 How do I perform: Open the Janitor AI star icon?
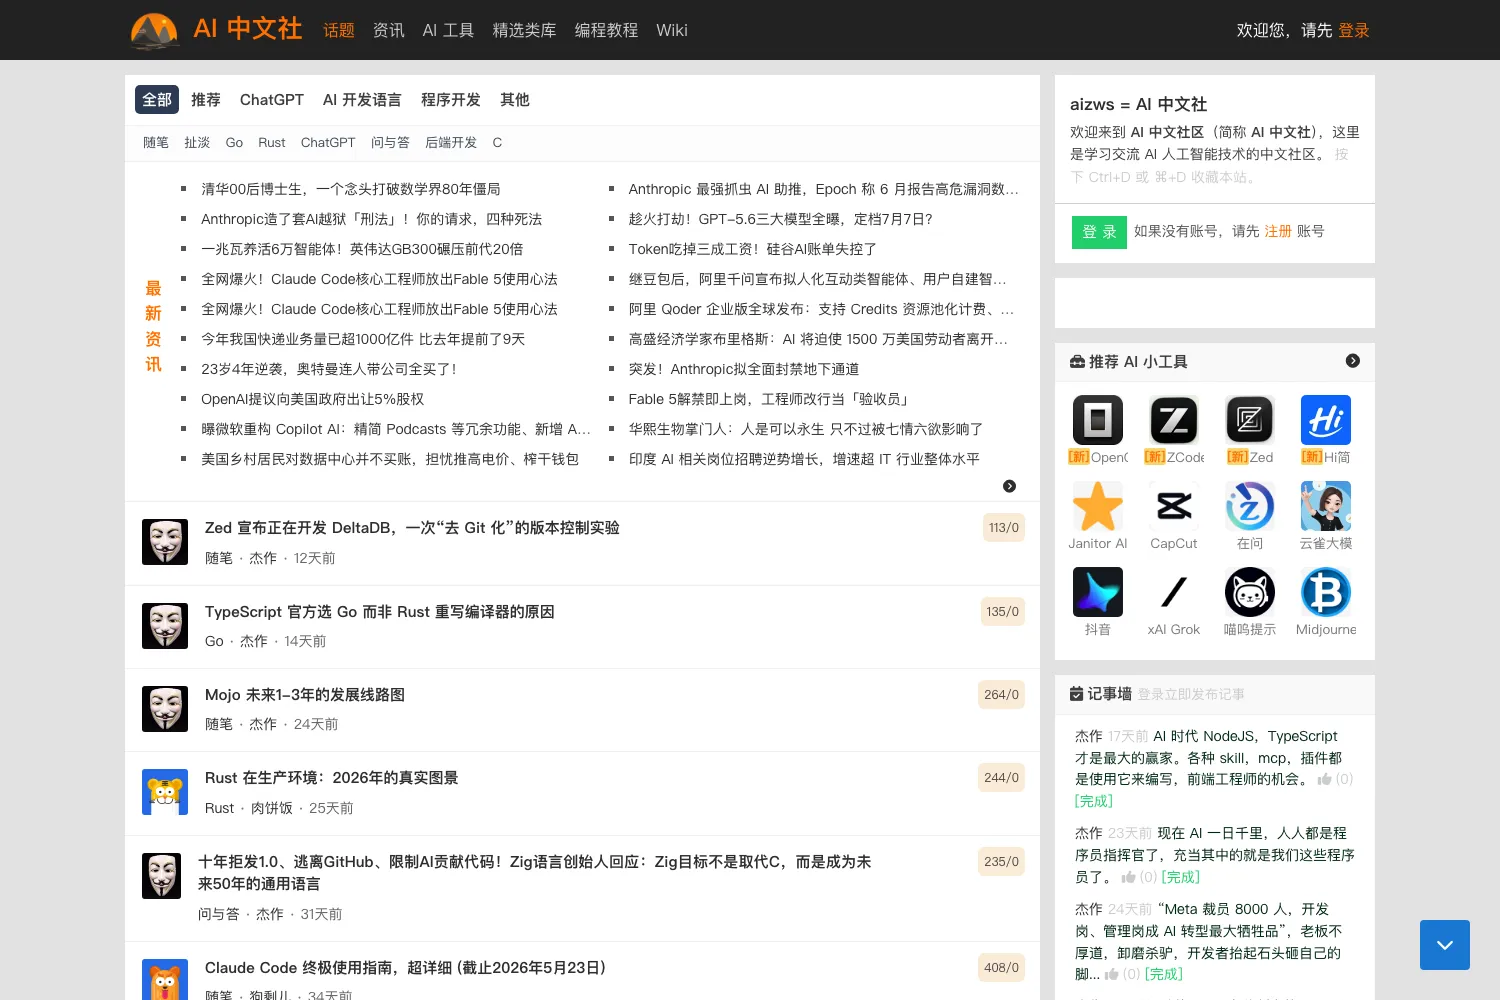1098,506
